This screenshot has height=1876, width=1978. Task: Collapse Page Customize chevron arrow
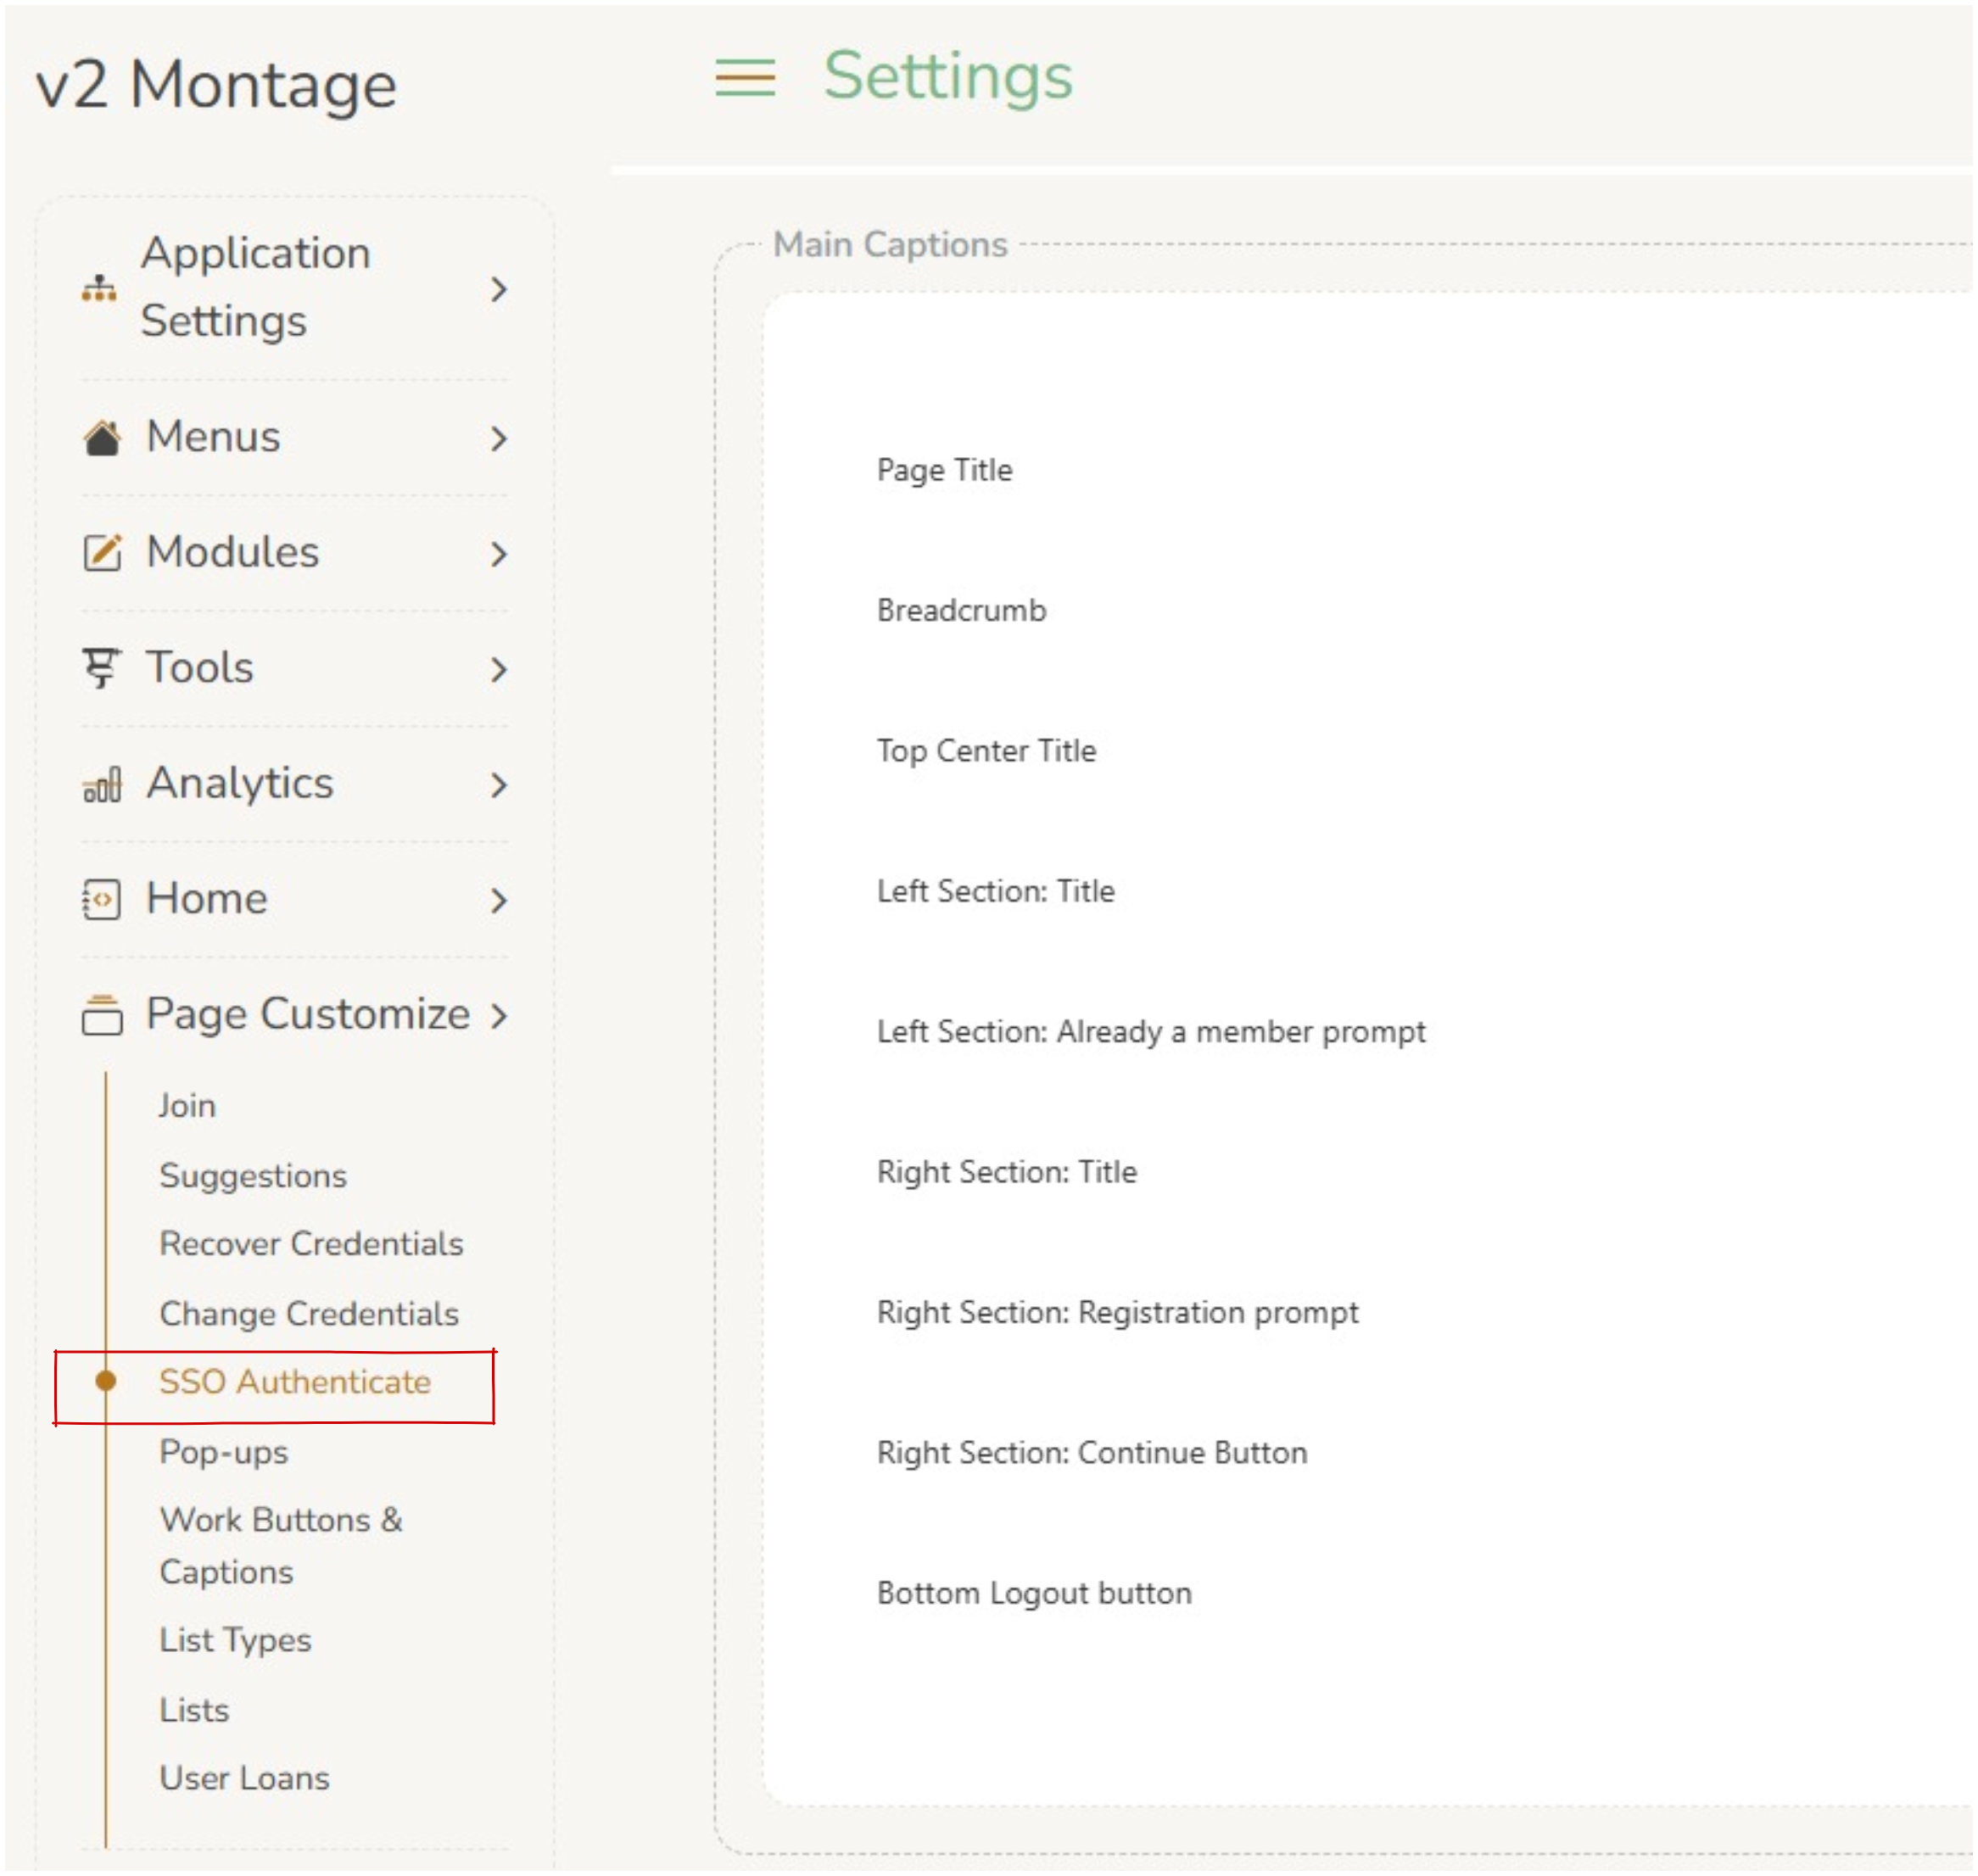498,1015
